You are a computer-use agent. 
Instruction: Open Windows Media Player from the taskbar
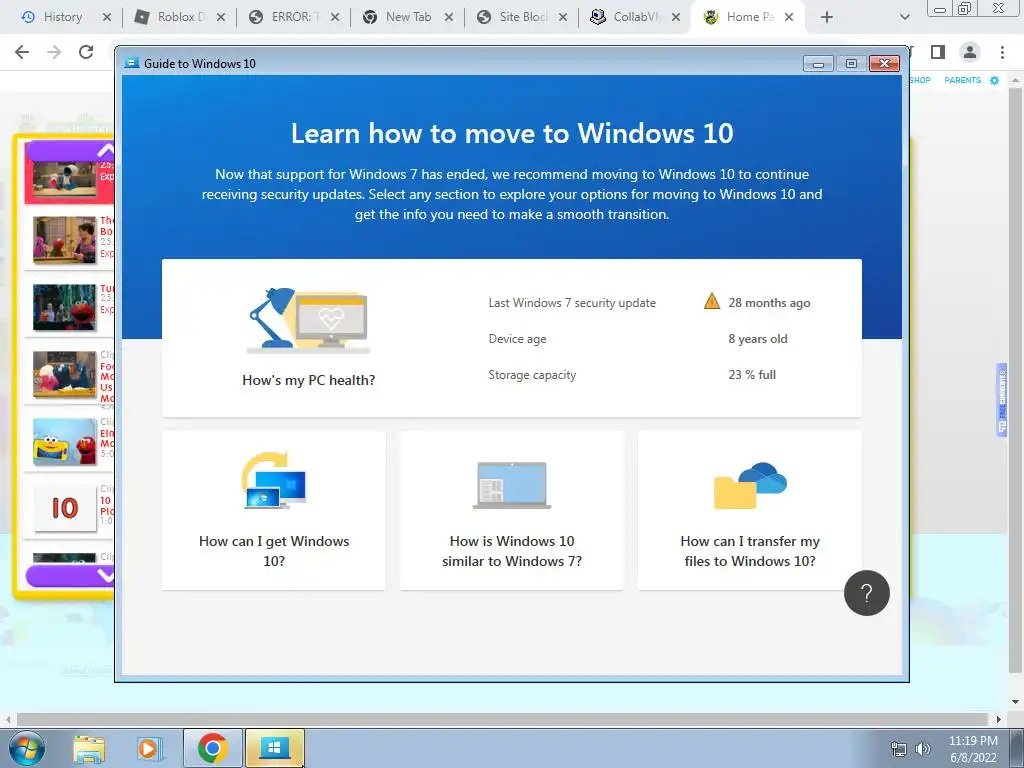(149, 749)
